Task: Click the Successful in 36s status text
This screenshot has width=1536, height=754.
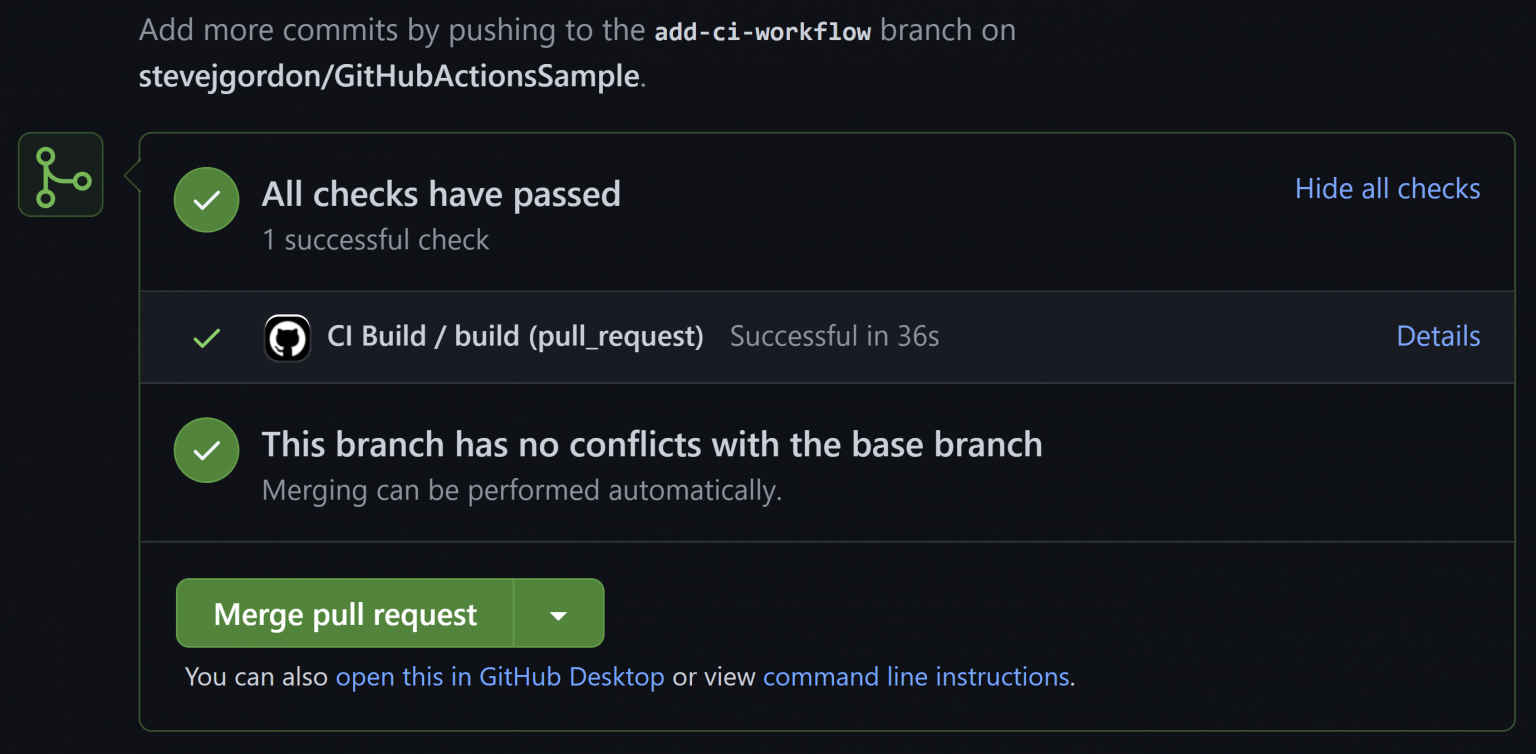Action: point(834,337)
